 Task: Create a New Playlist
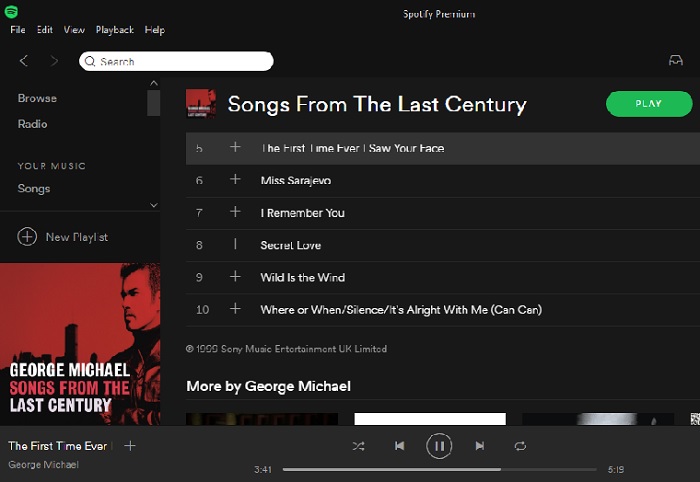[64, 237]
